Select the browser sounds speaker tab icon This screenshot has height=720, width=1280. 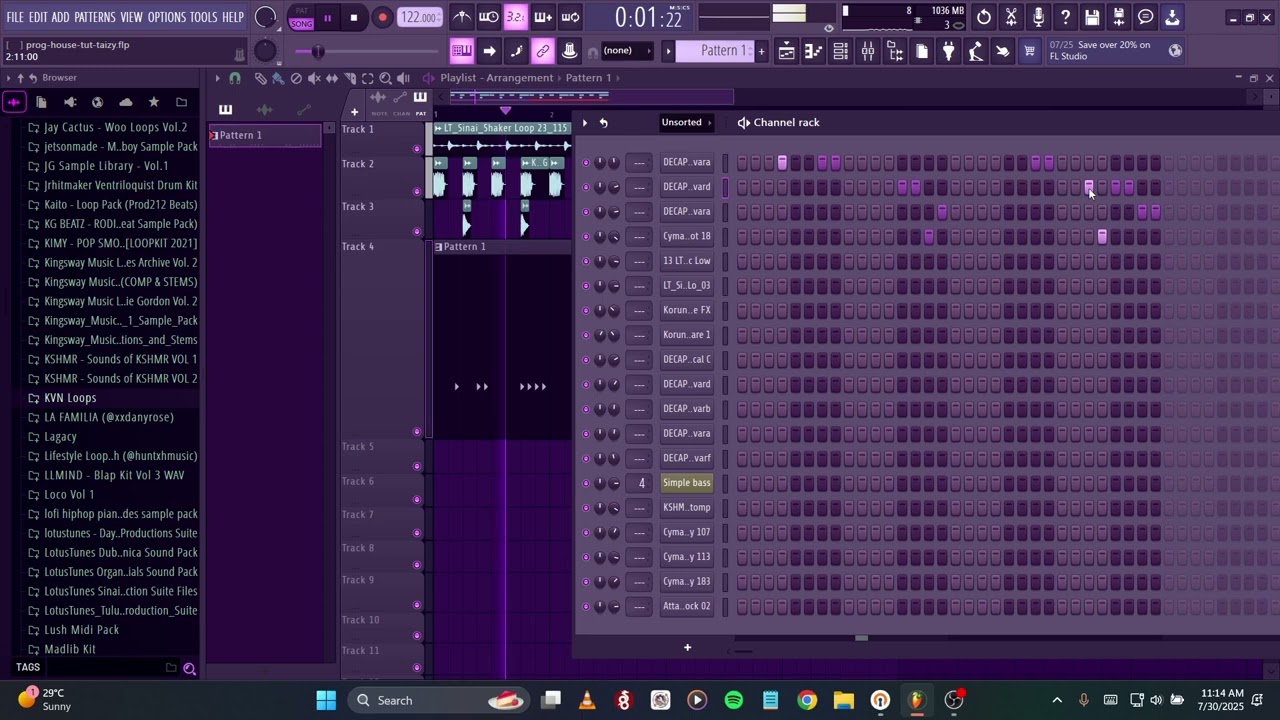click(69, 102)
